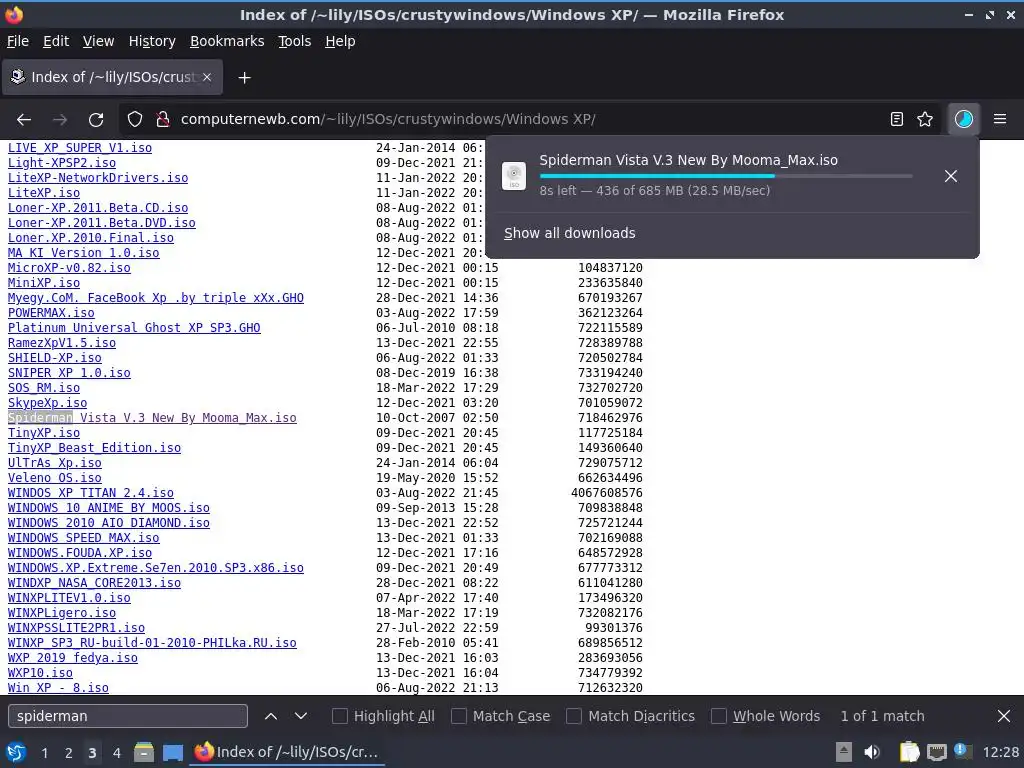
Task: Open the View menu
Action: pos(98,41)
